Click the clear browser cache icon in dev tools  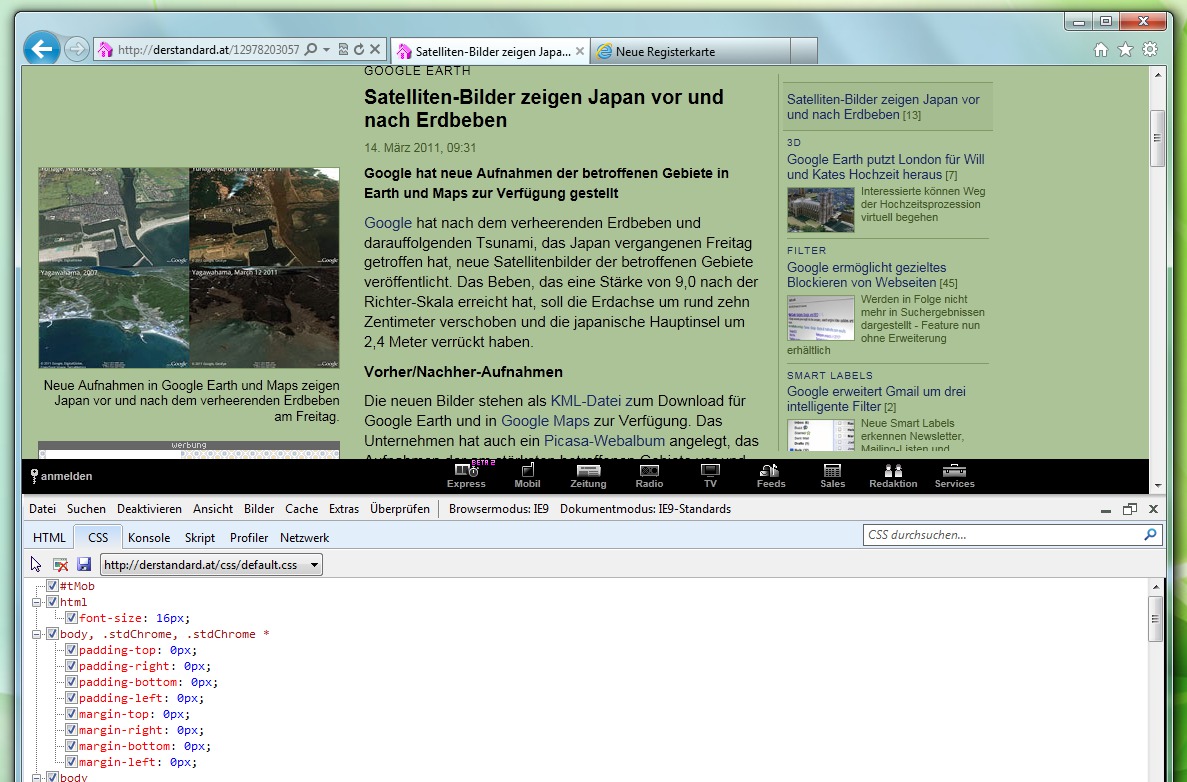click(61, 564)
